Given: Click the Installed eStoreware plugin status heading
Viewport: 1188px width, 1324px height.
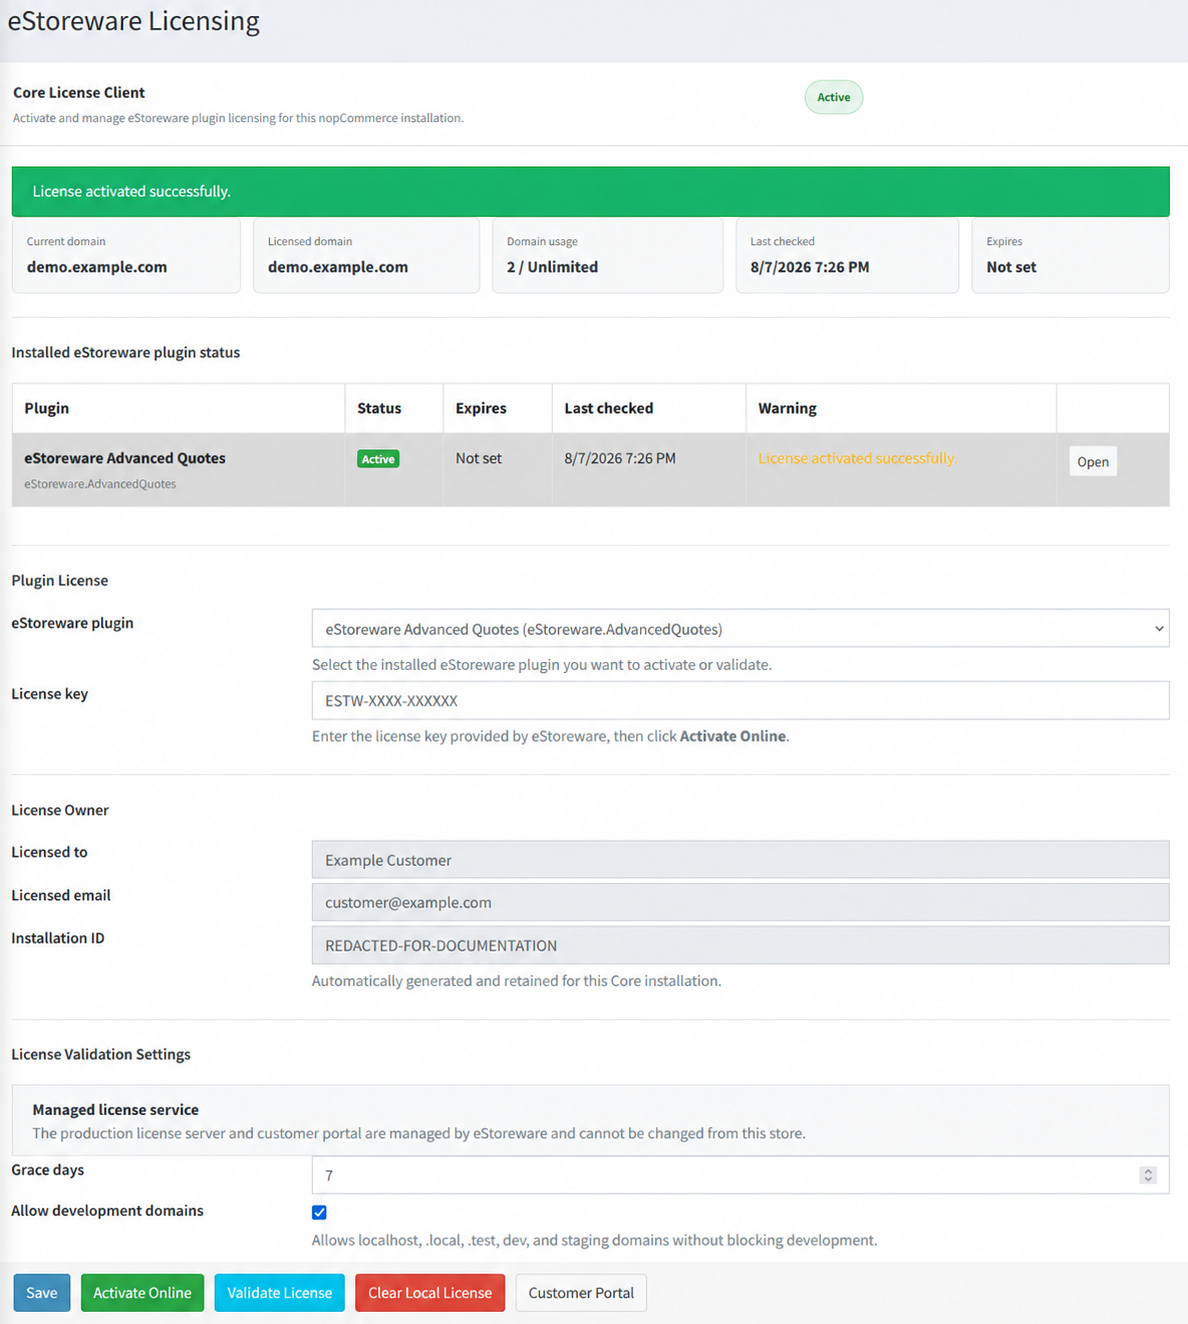Looking at the screenshot, I should pyautogui.click(x=126, y=352).
